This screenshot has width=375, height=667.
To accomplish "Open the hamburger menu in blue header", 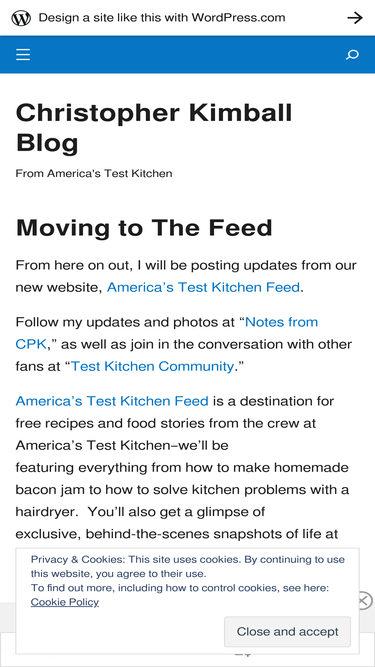I will coord(23,55).
